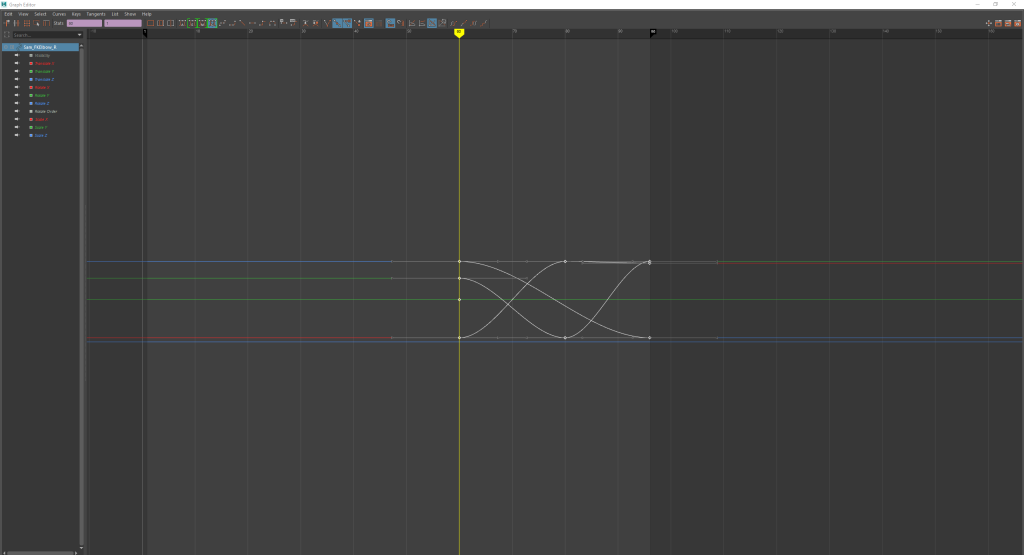Apply Plateau tangents to selected keys
This screenshot has height=555, width=1024.
[272, 23]
